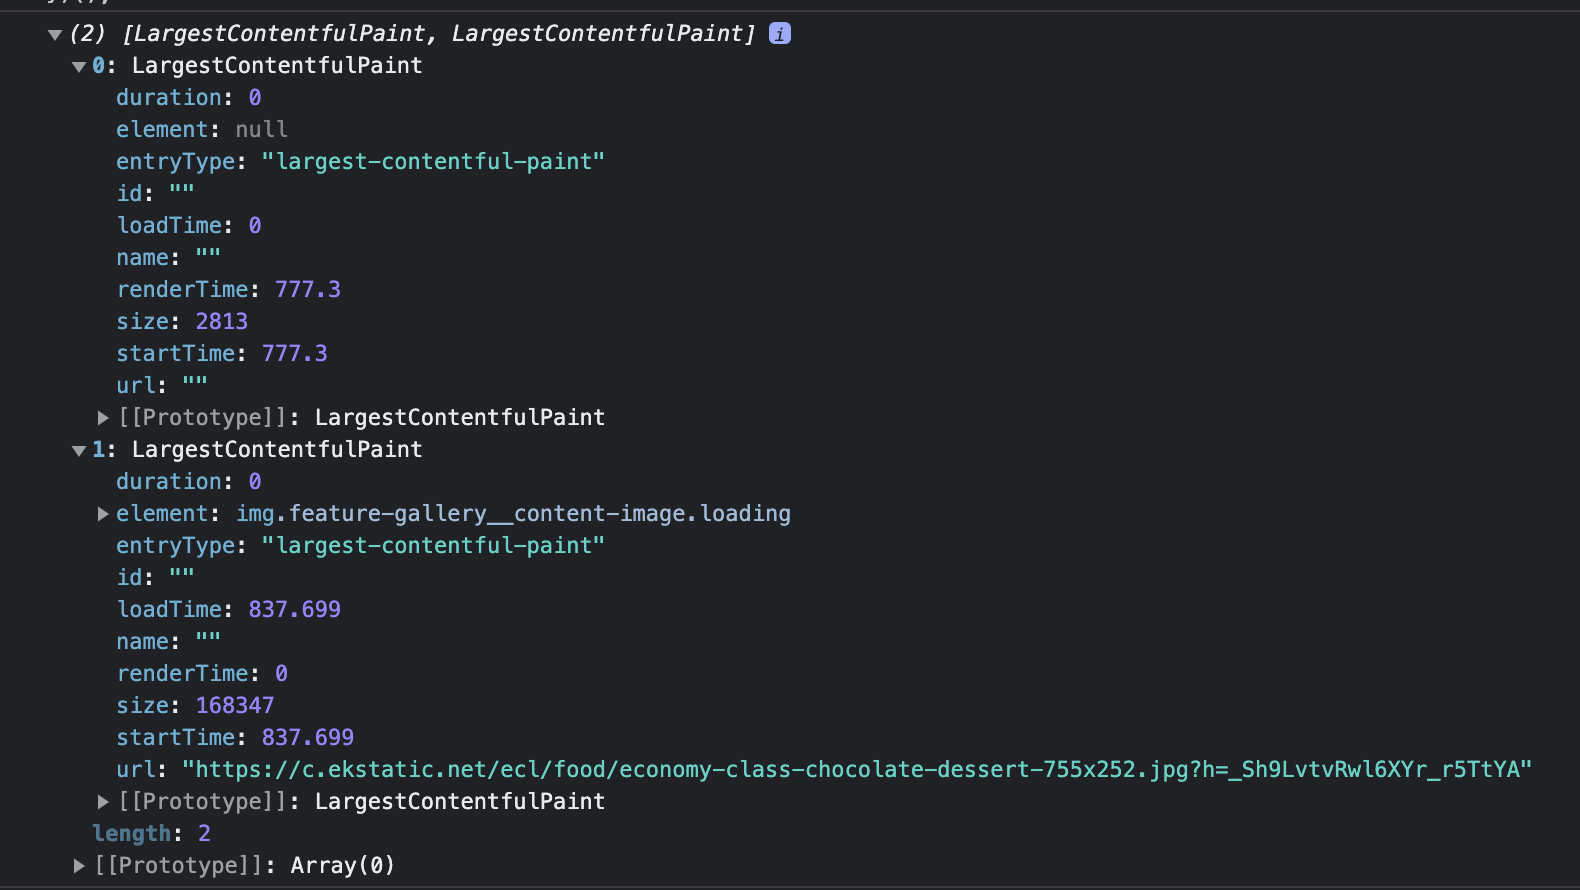Select entry 1 duration value 0

tap(255, 481)
